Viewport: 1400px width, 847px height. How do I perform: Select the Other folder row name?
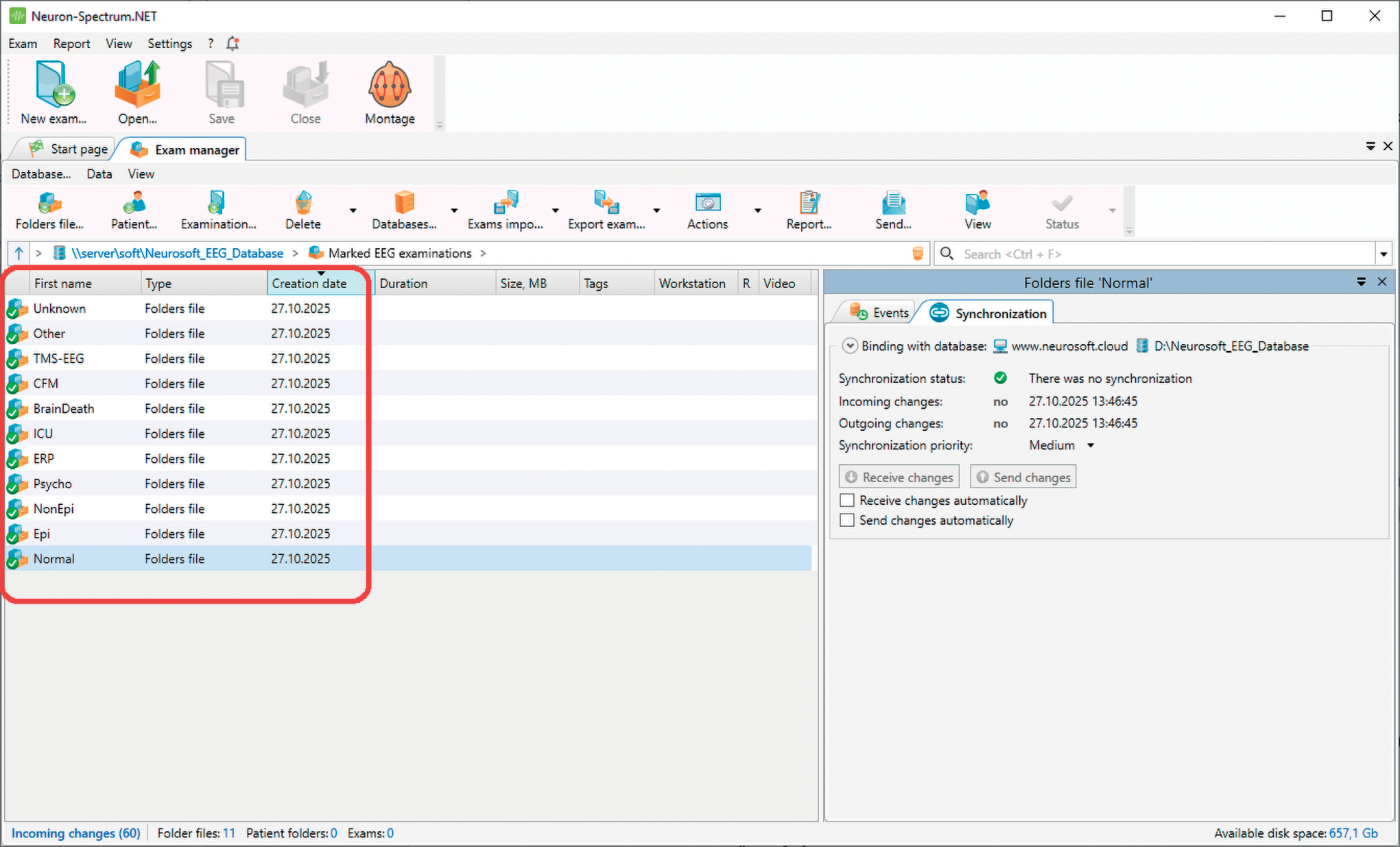coord(49,334)
